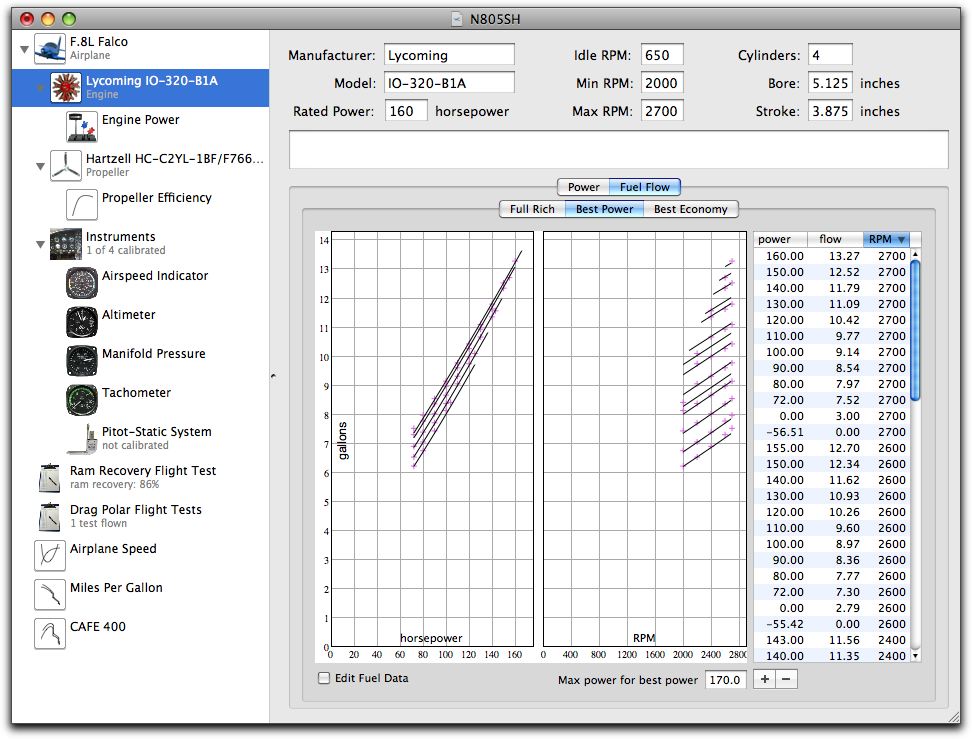Click the scroll down arrow of fuel table
The height and width of the screenshot is (739, 972).
tap(916, 656)
